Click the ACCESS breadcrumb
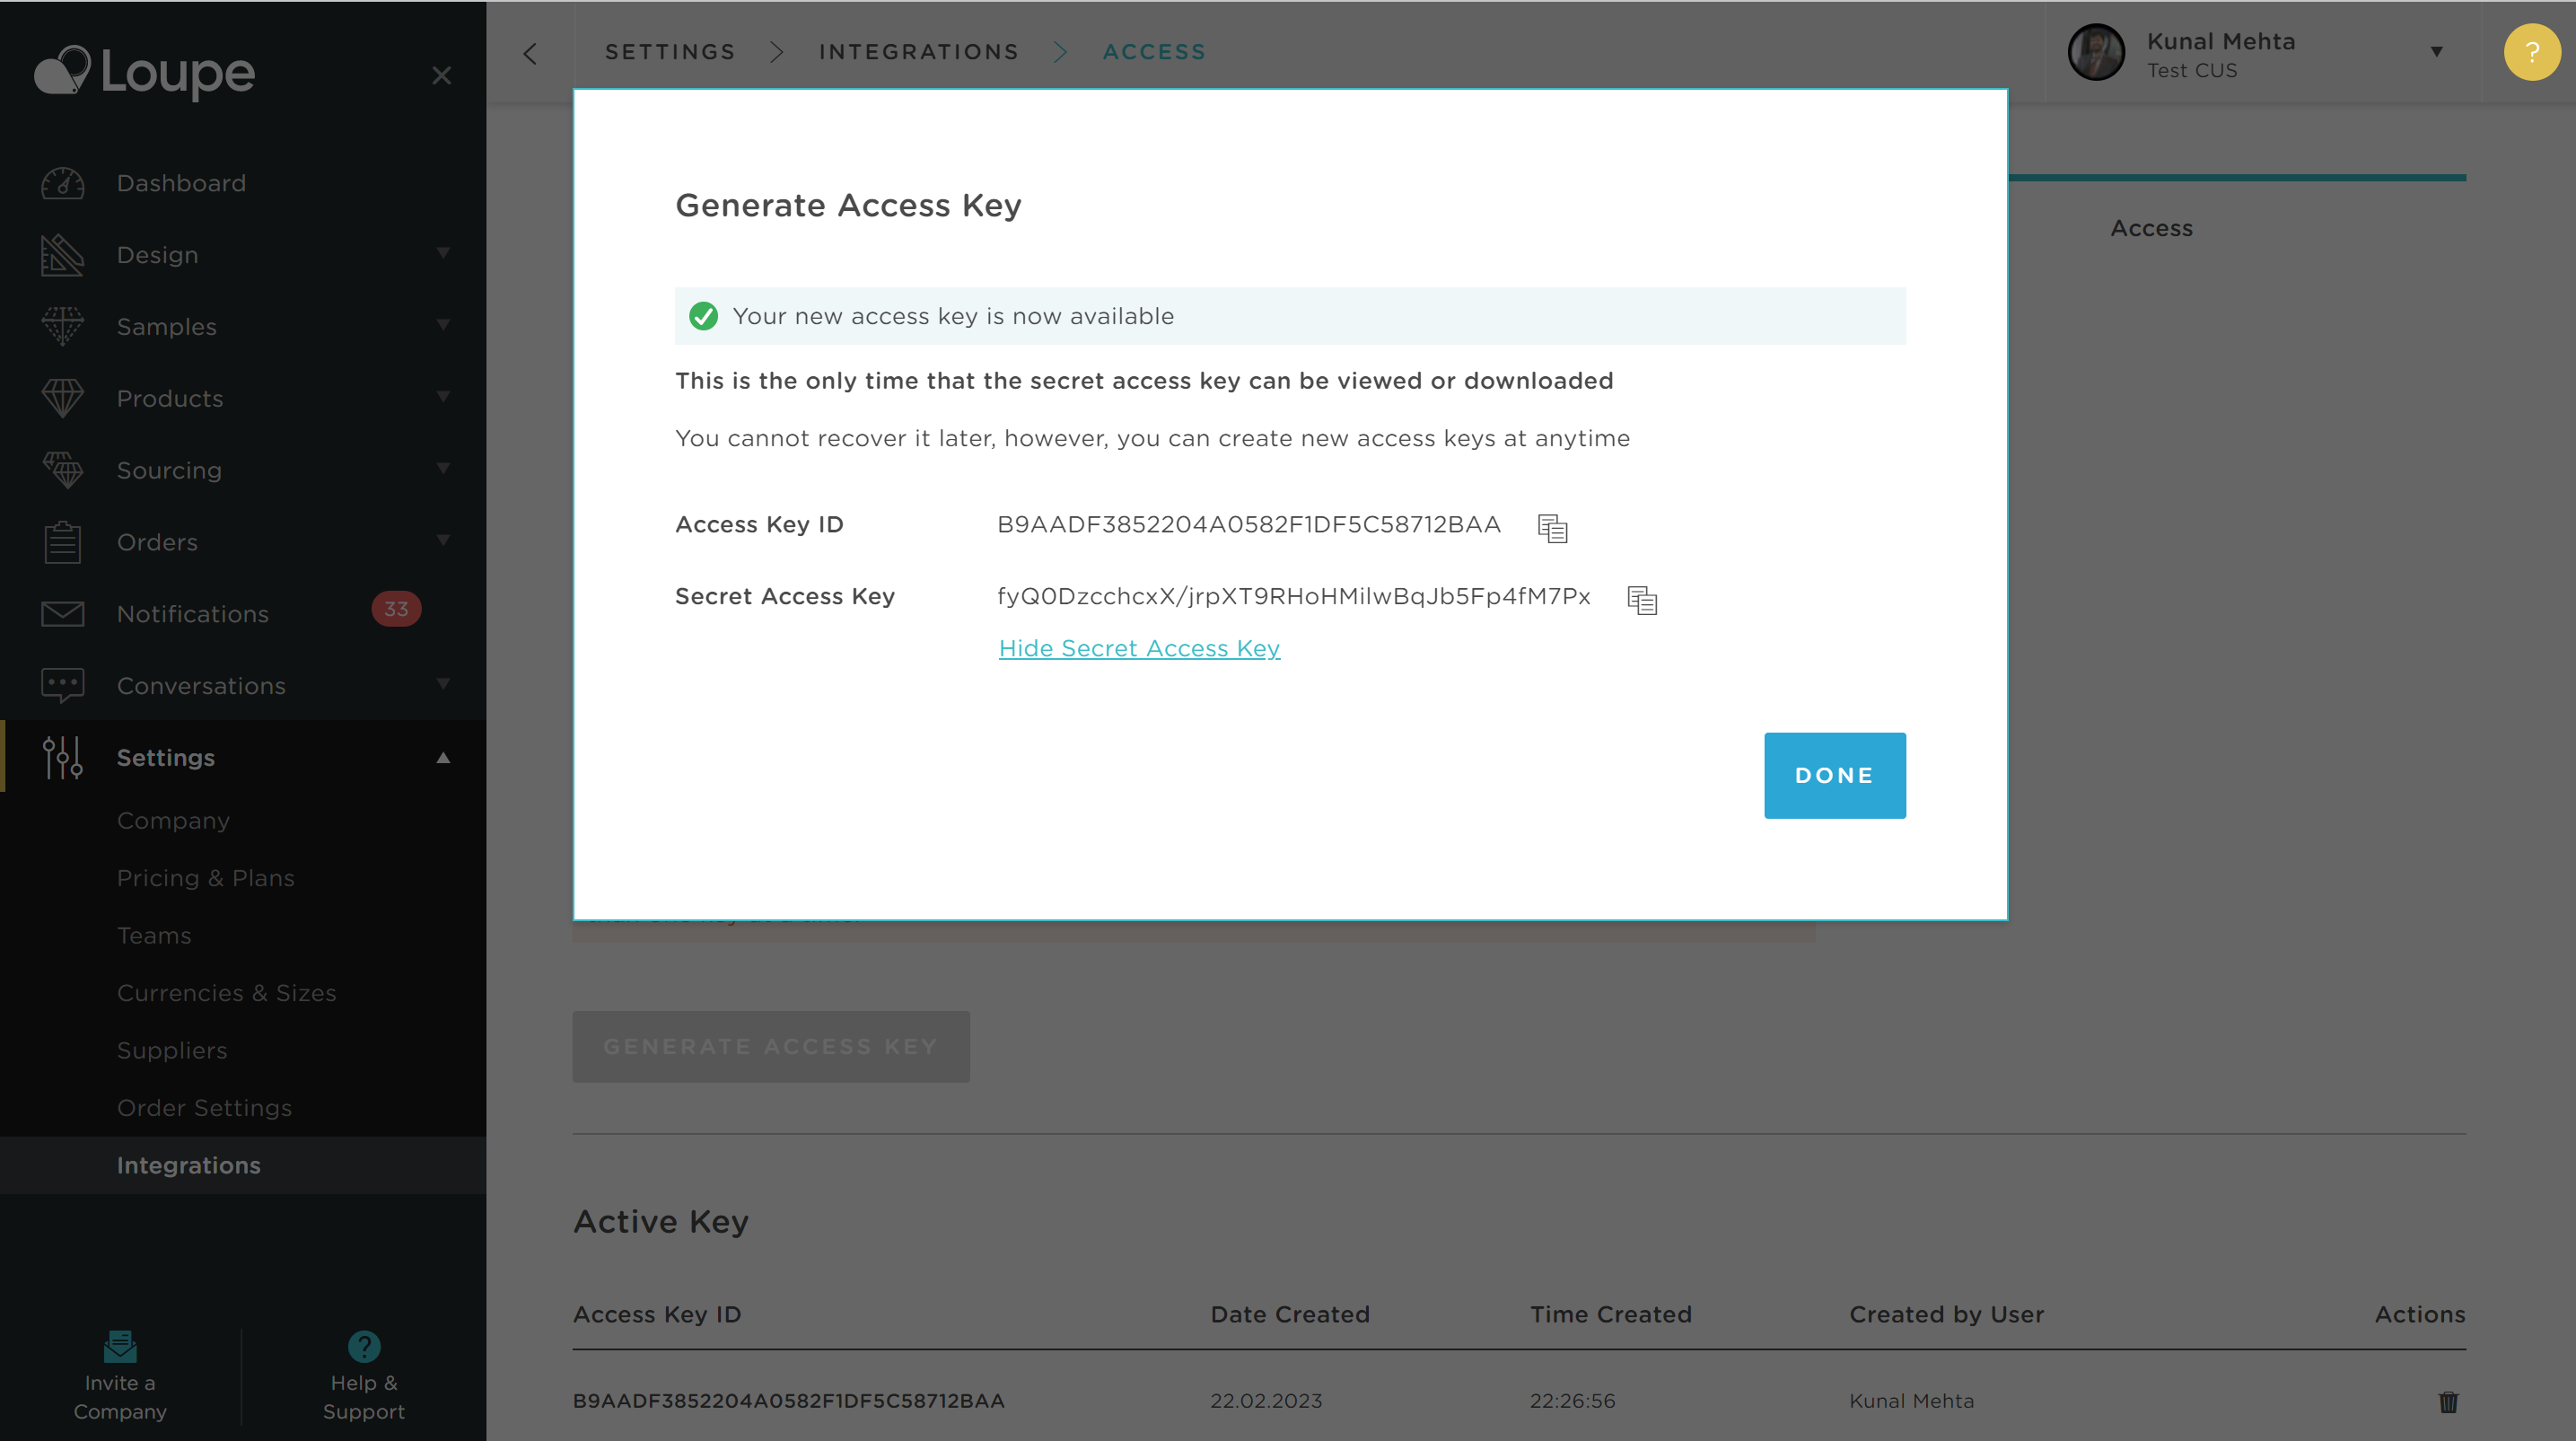 [x=1154, y=52]
